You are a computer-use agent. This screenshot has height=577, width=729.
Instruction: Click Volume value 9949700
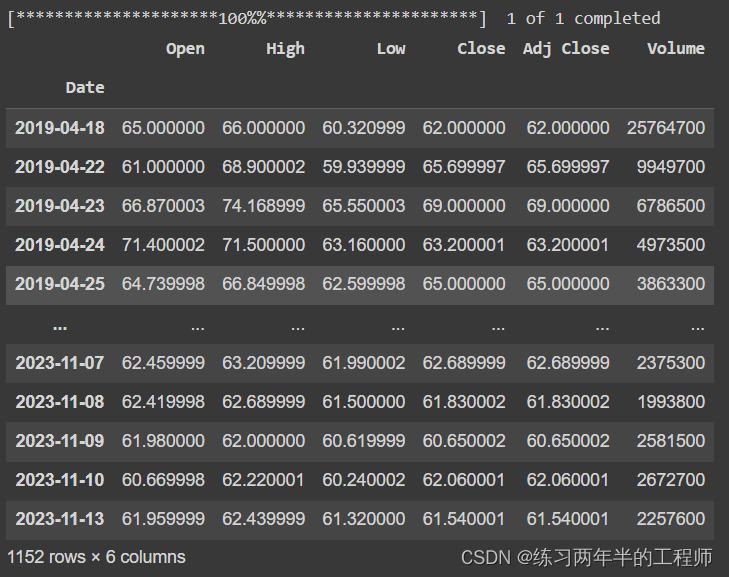click(x=671, y=167)
